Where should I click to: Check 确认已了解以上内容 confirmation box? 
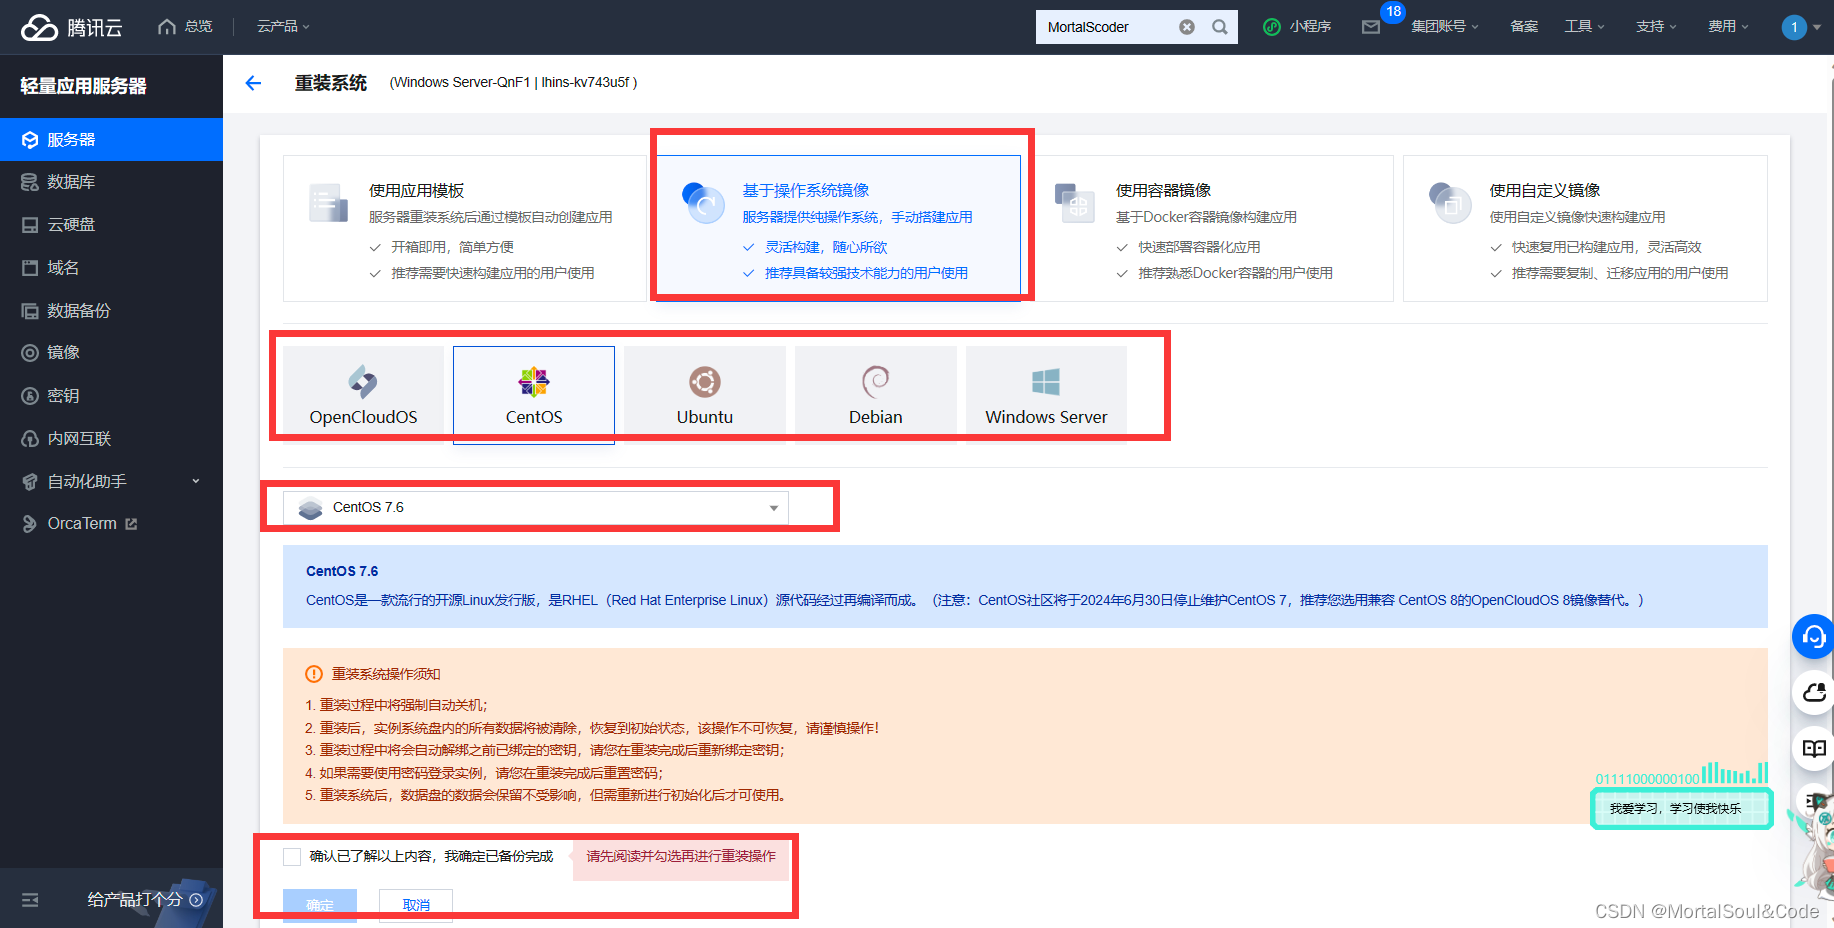(x=292, y=857)
